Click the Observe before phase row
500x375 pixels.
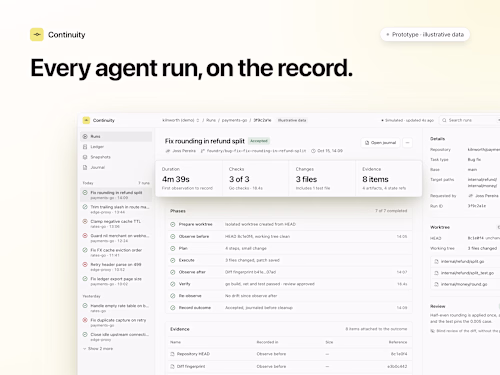[x=289, y=236]
